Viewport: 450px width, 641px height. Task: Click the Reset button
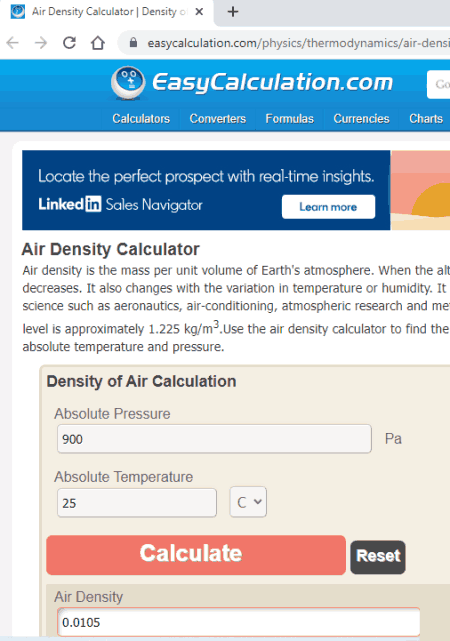pyautogui.click(x=378, y=557)
